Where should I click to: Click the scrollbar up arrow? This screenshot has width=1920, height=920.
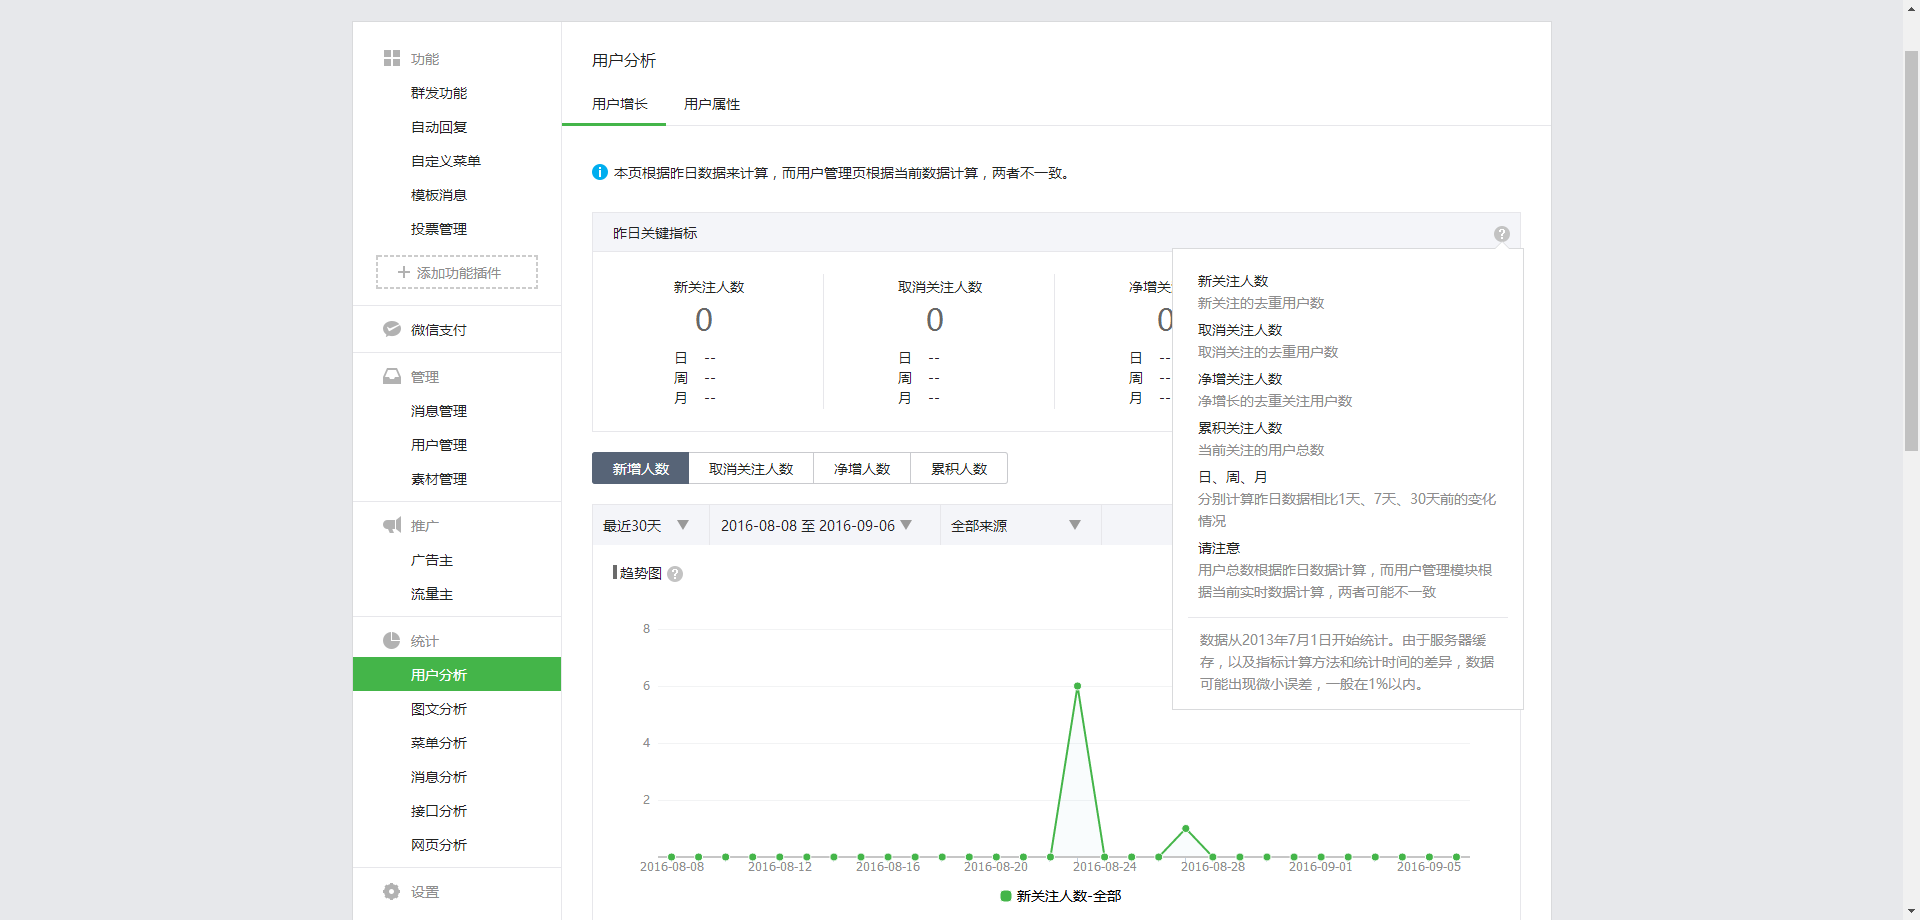pyautogui.click(x=1911, y=8)
